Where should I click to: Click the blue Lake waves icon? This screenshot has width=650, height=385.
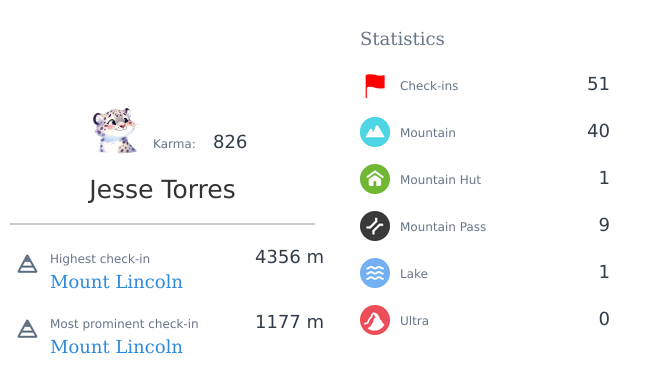click(375, 273)
